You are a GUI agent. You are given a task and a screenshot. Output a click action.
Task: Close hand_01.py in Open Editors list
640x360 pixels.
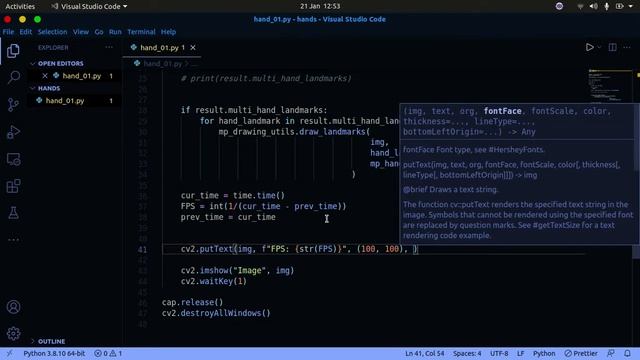pyautogui.click(x=45, y=76)
